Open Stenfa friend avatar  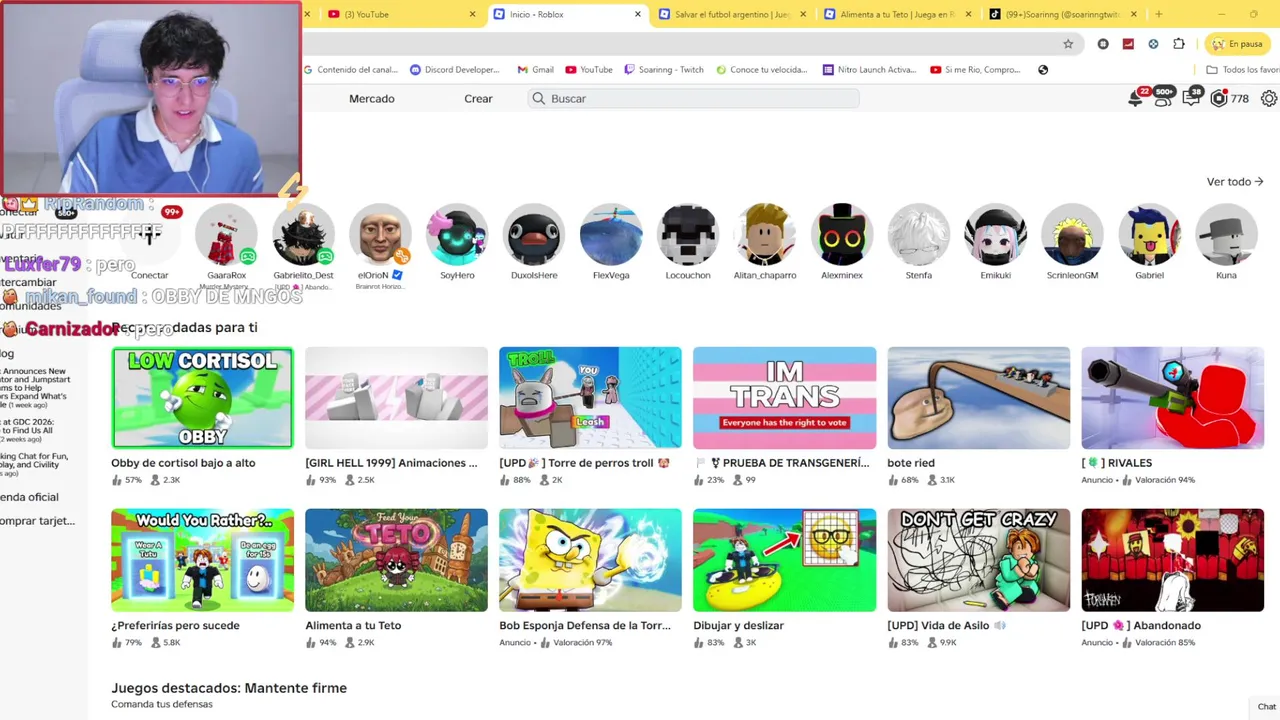(x=919, y=236)
